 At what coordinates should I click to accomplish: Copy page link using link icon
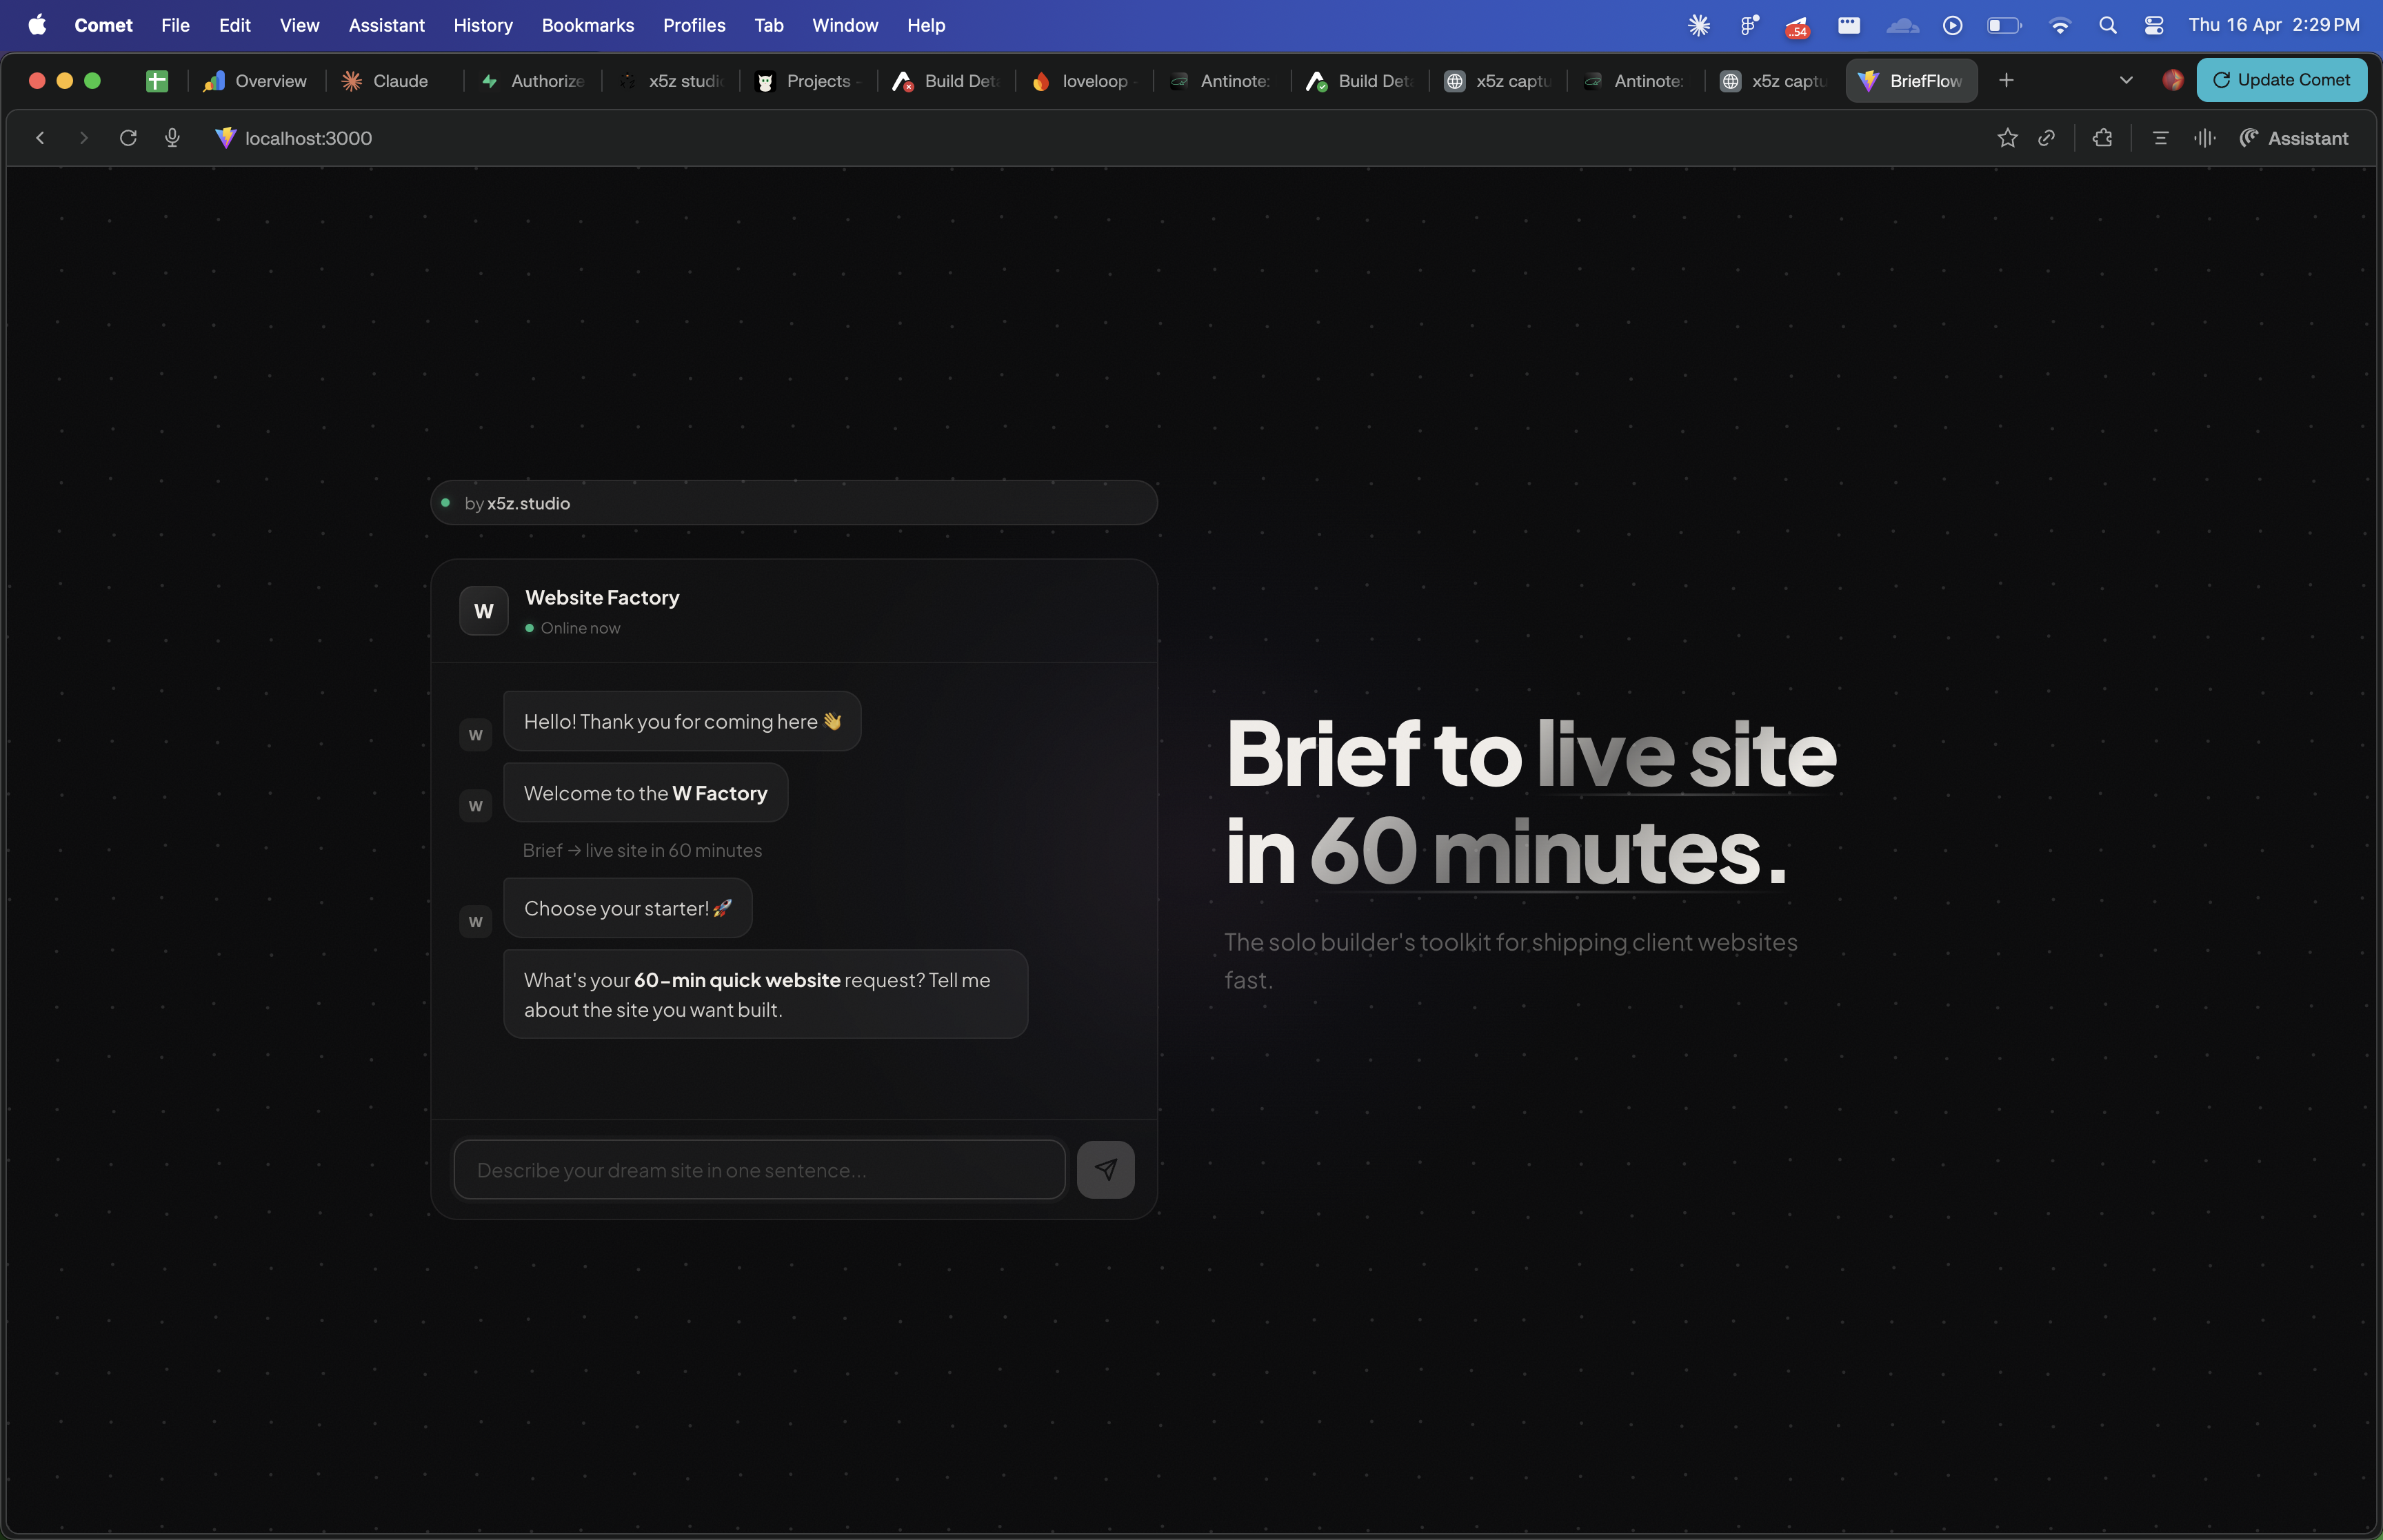[2047, 138]
